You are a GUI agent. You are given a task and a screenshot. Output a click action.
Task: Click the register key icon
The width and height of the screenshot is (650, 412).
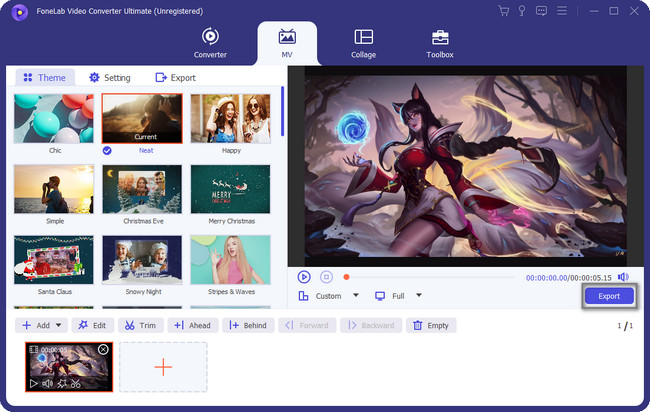tap(522, 11)
